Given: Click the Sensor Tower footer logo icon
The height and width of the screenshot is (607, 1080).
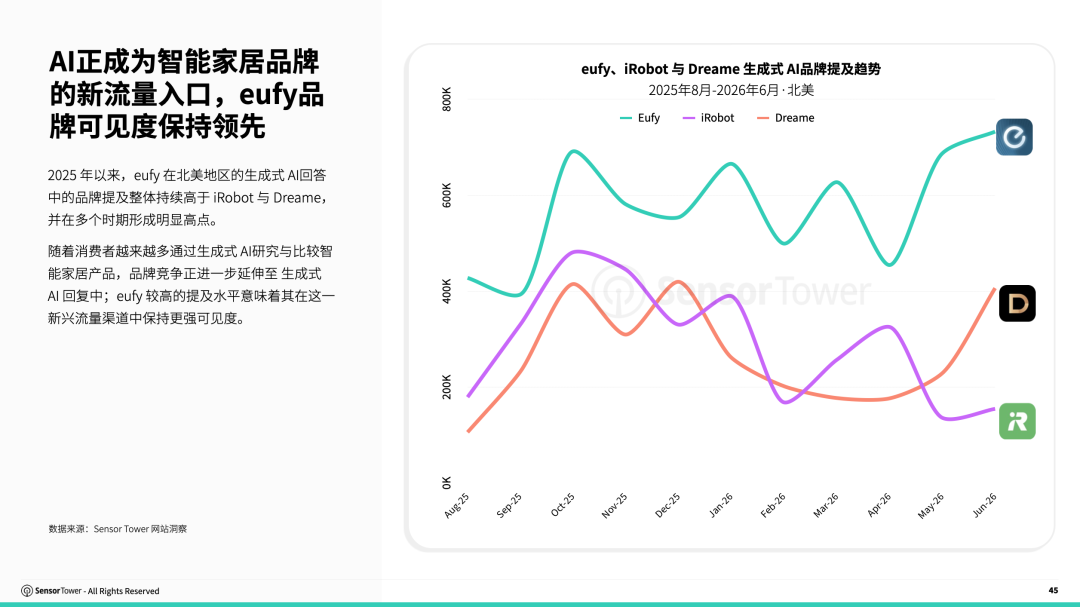Looking at the screenshot, I should click(x=27, y=590).
